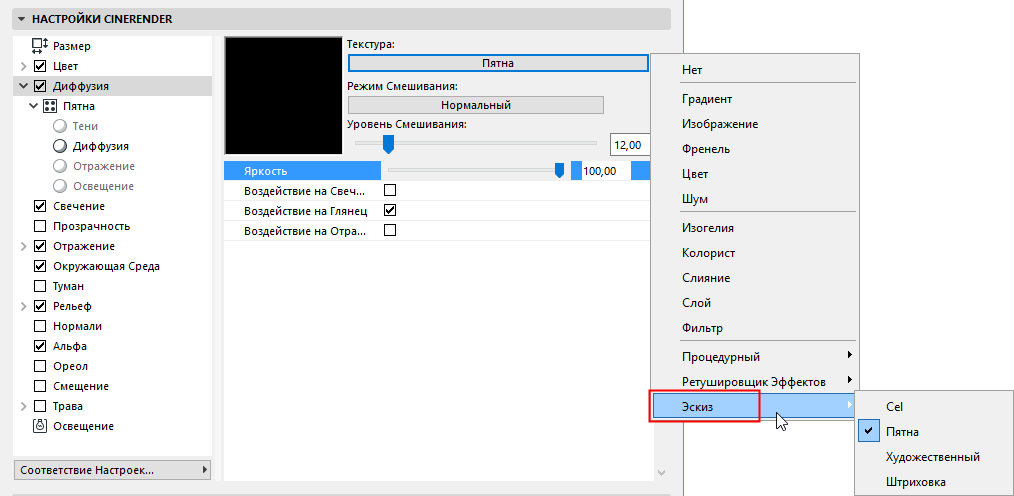
Task: Choose Изображение in texture menu
Action: [x=754, y=124]
